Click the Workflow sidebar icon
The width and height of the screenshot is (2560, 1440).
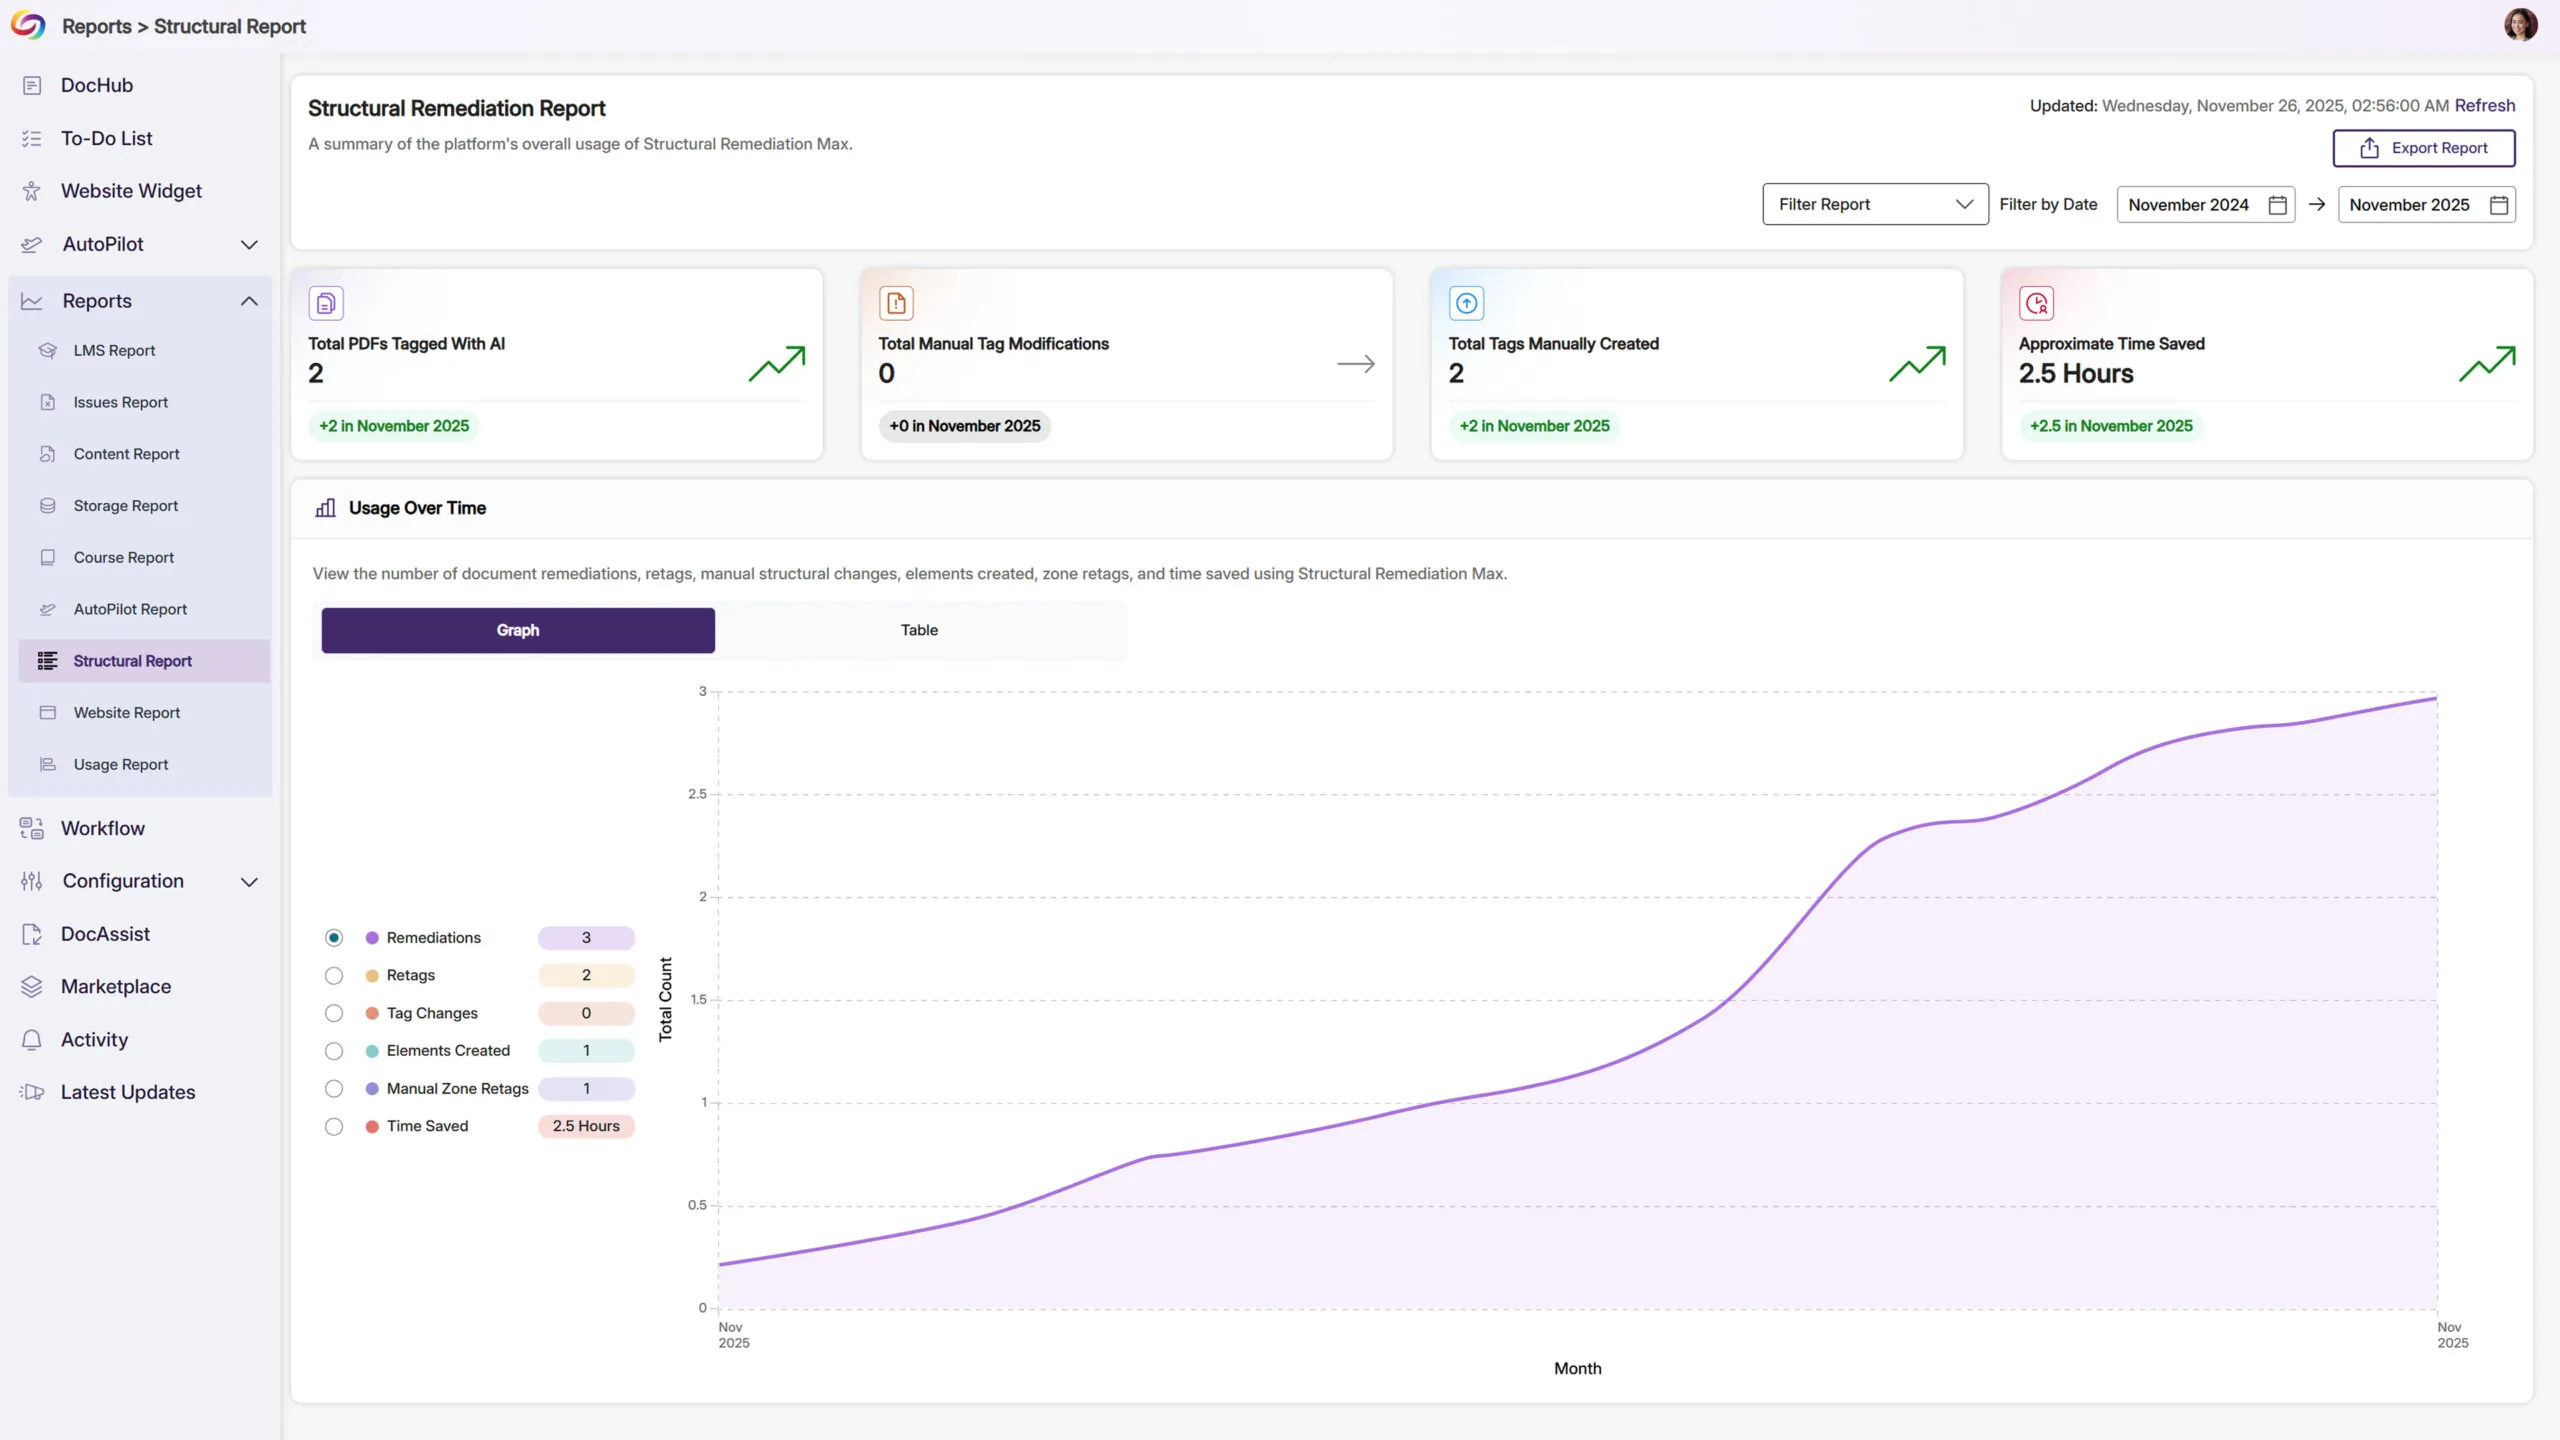(x=32, y=828)
